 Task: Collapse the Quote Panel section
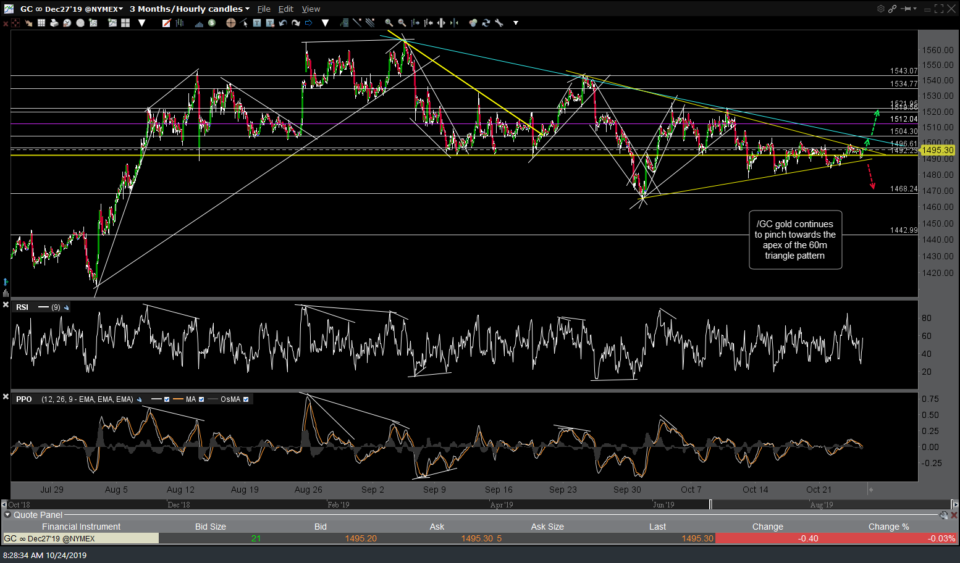6,515
